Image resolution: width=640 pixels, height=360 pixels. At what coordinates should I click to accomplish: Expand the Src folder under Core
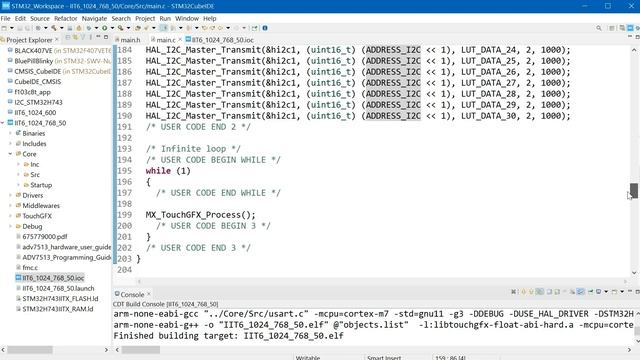click(x=18, y=175)
